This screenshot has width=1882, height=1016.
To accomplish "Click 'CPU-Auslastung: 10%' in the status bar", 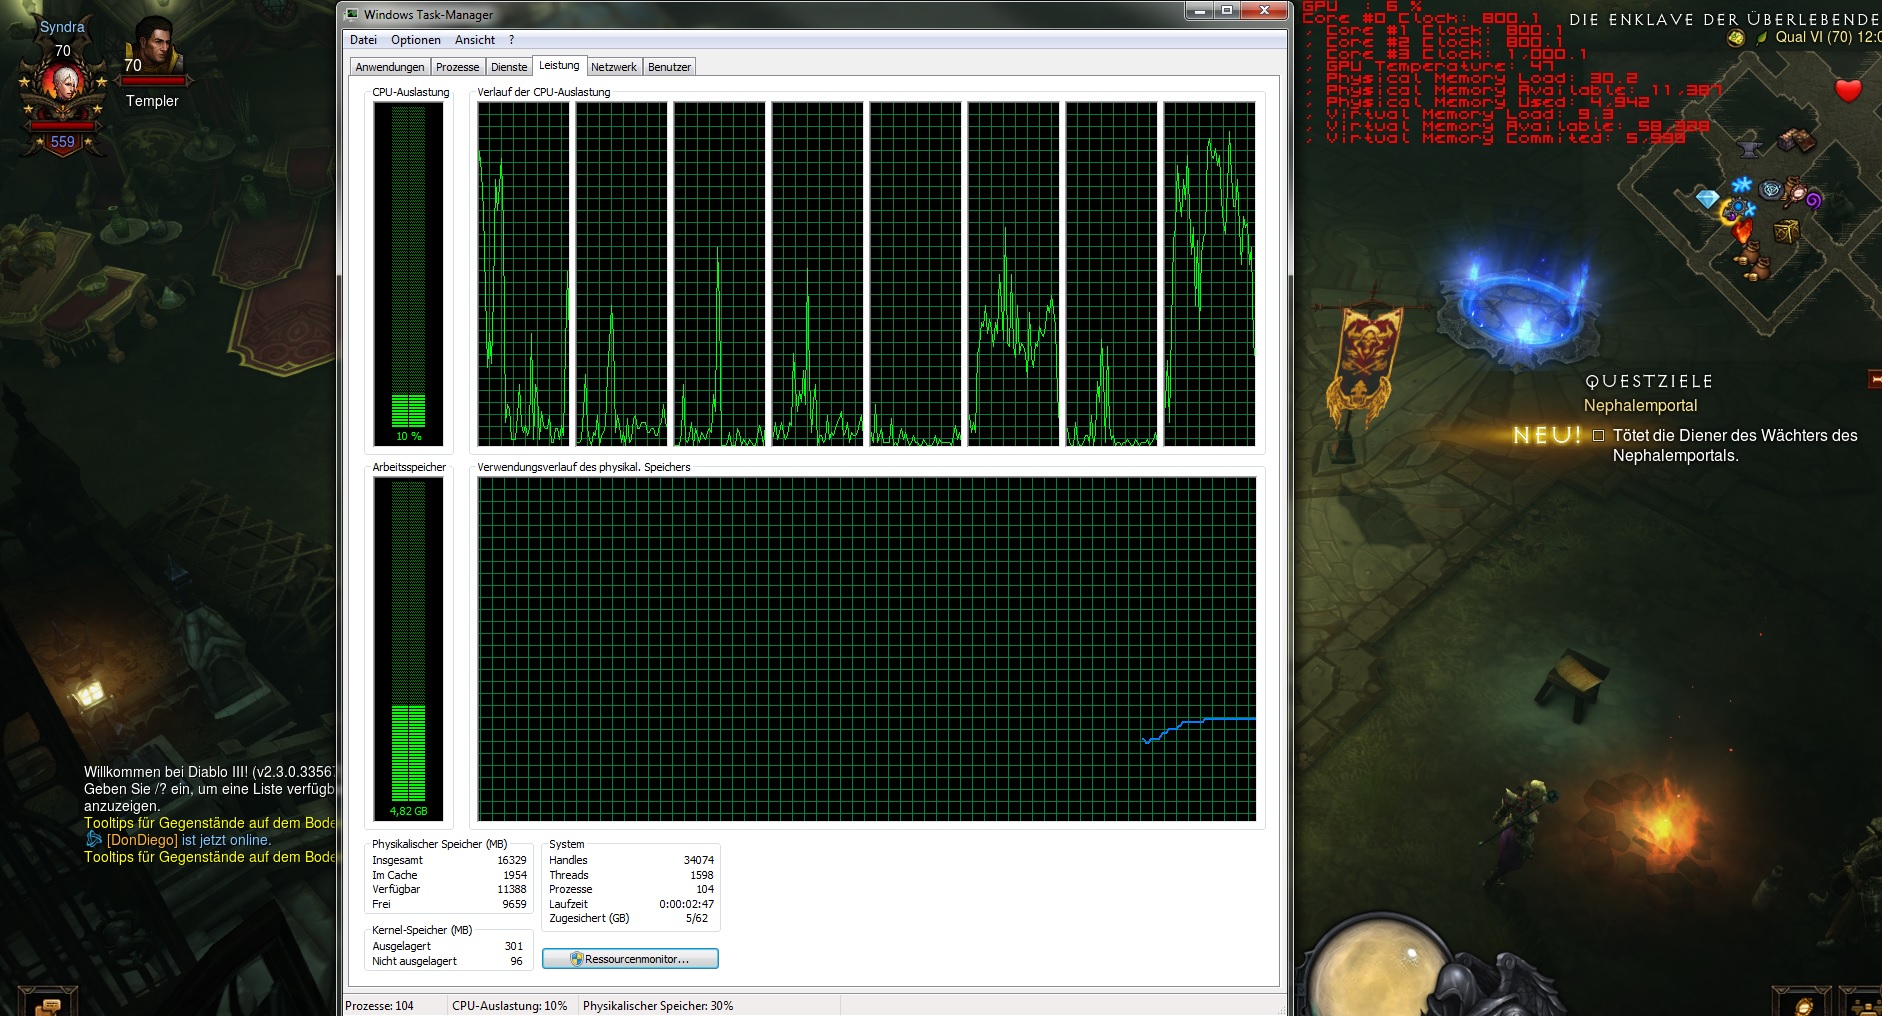I will click(510, 1006).
